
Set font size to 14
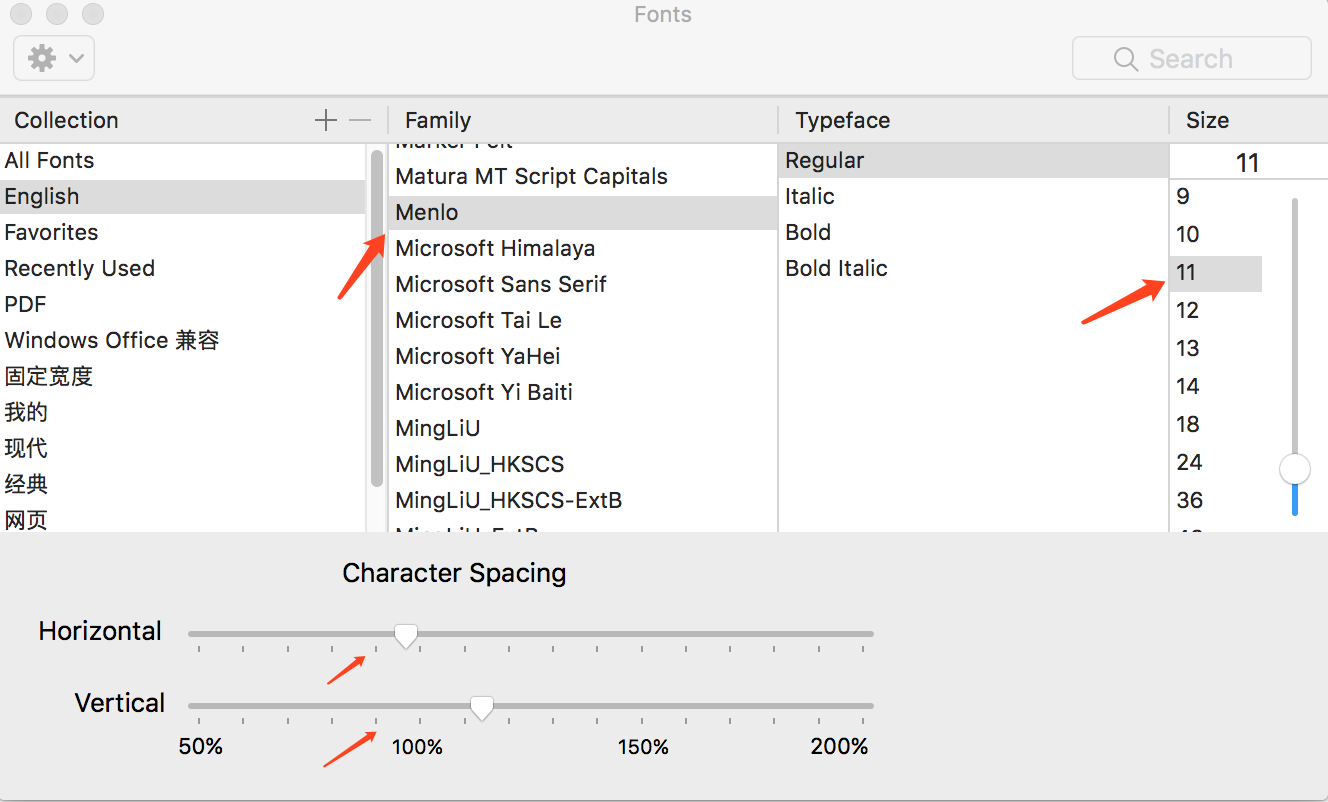tap(1187, 386)
